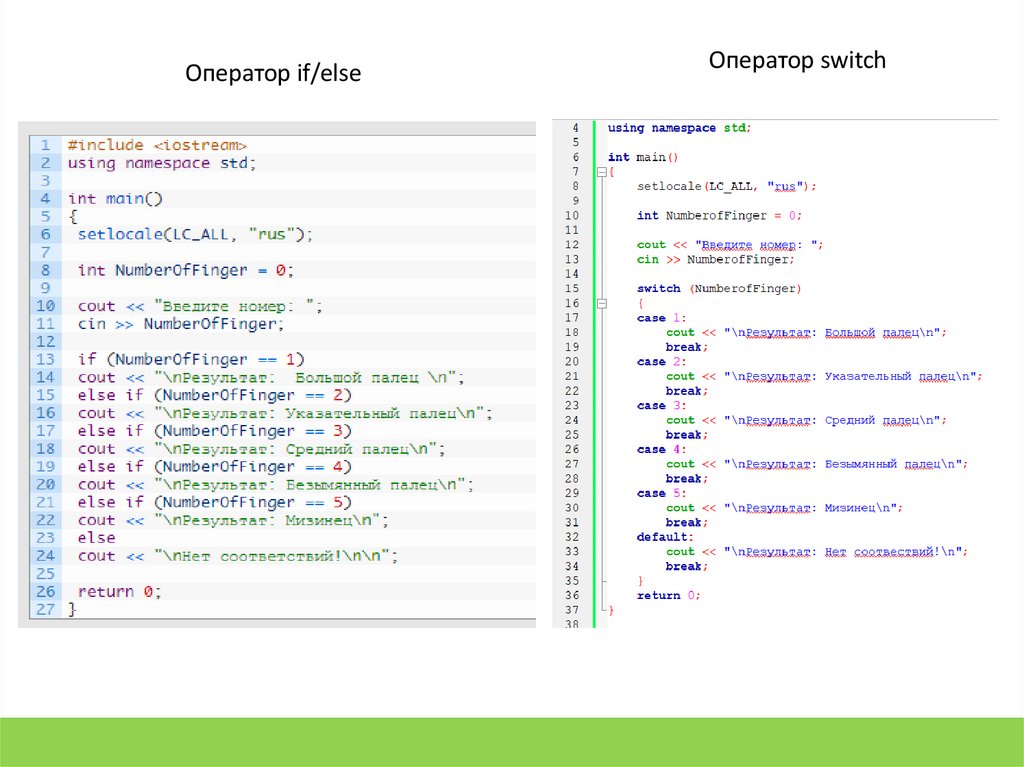Click 'int main()' in the if/else listing
This screenshot has width=1024, height=767.
point(115,199)
